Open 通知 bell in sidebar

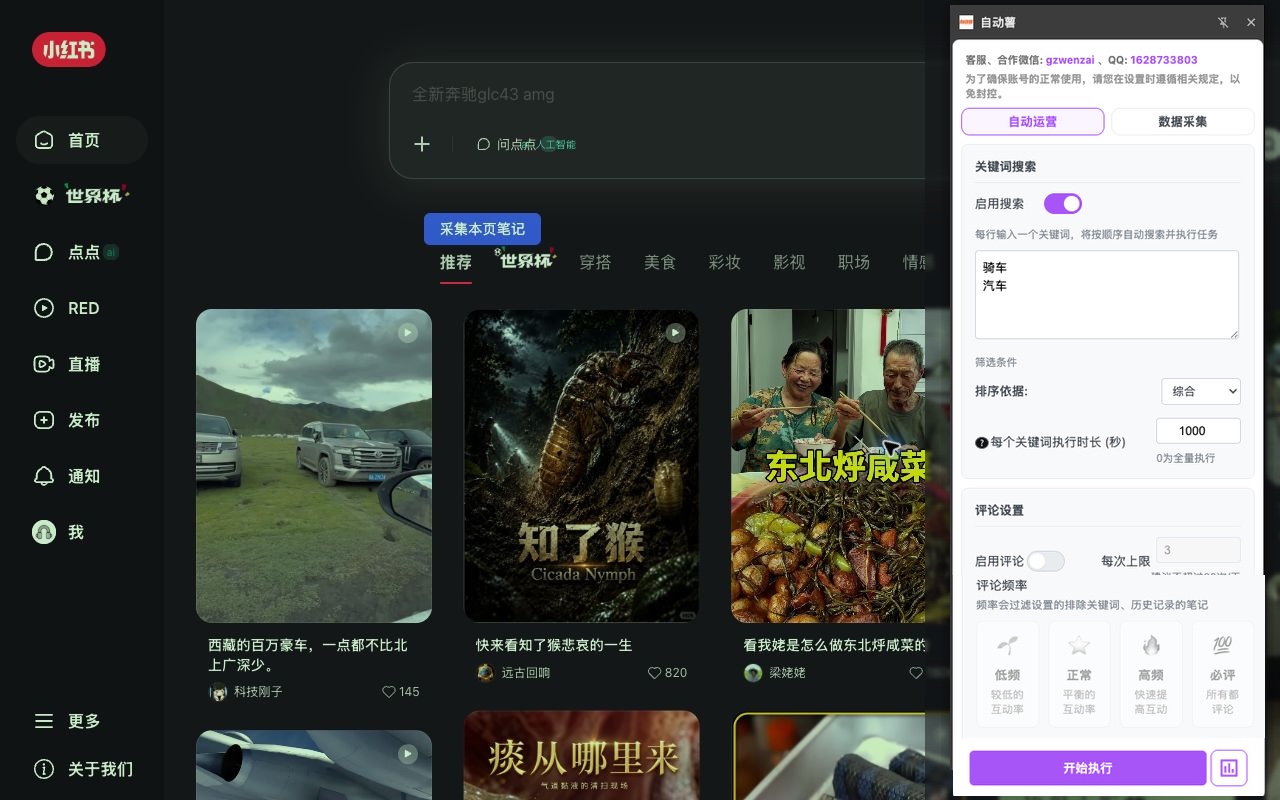click(x=82, y=476)
